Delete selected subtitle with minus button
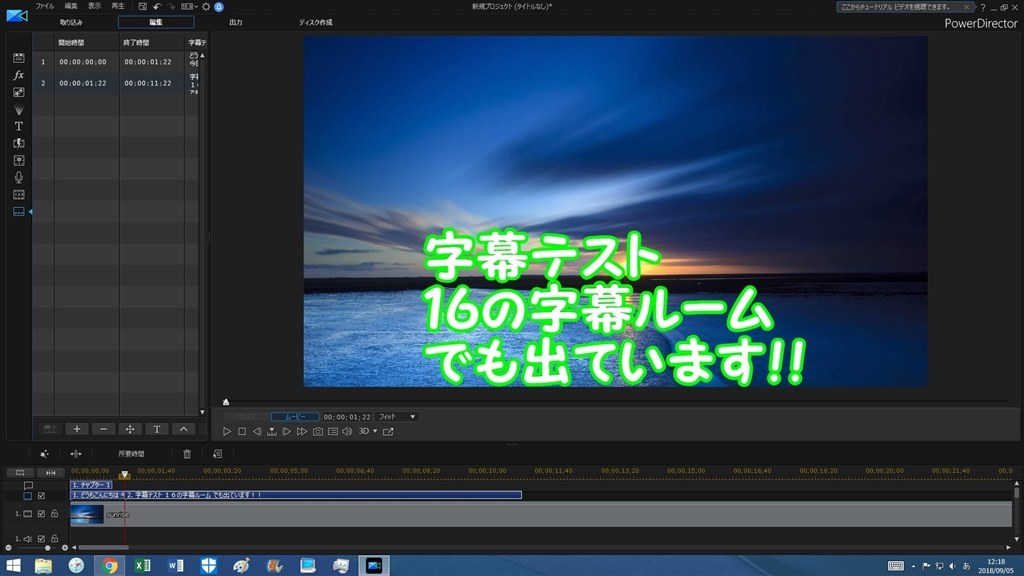The image size is (1024, 576). tap(102, 428)
